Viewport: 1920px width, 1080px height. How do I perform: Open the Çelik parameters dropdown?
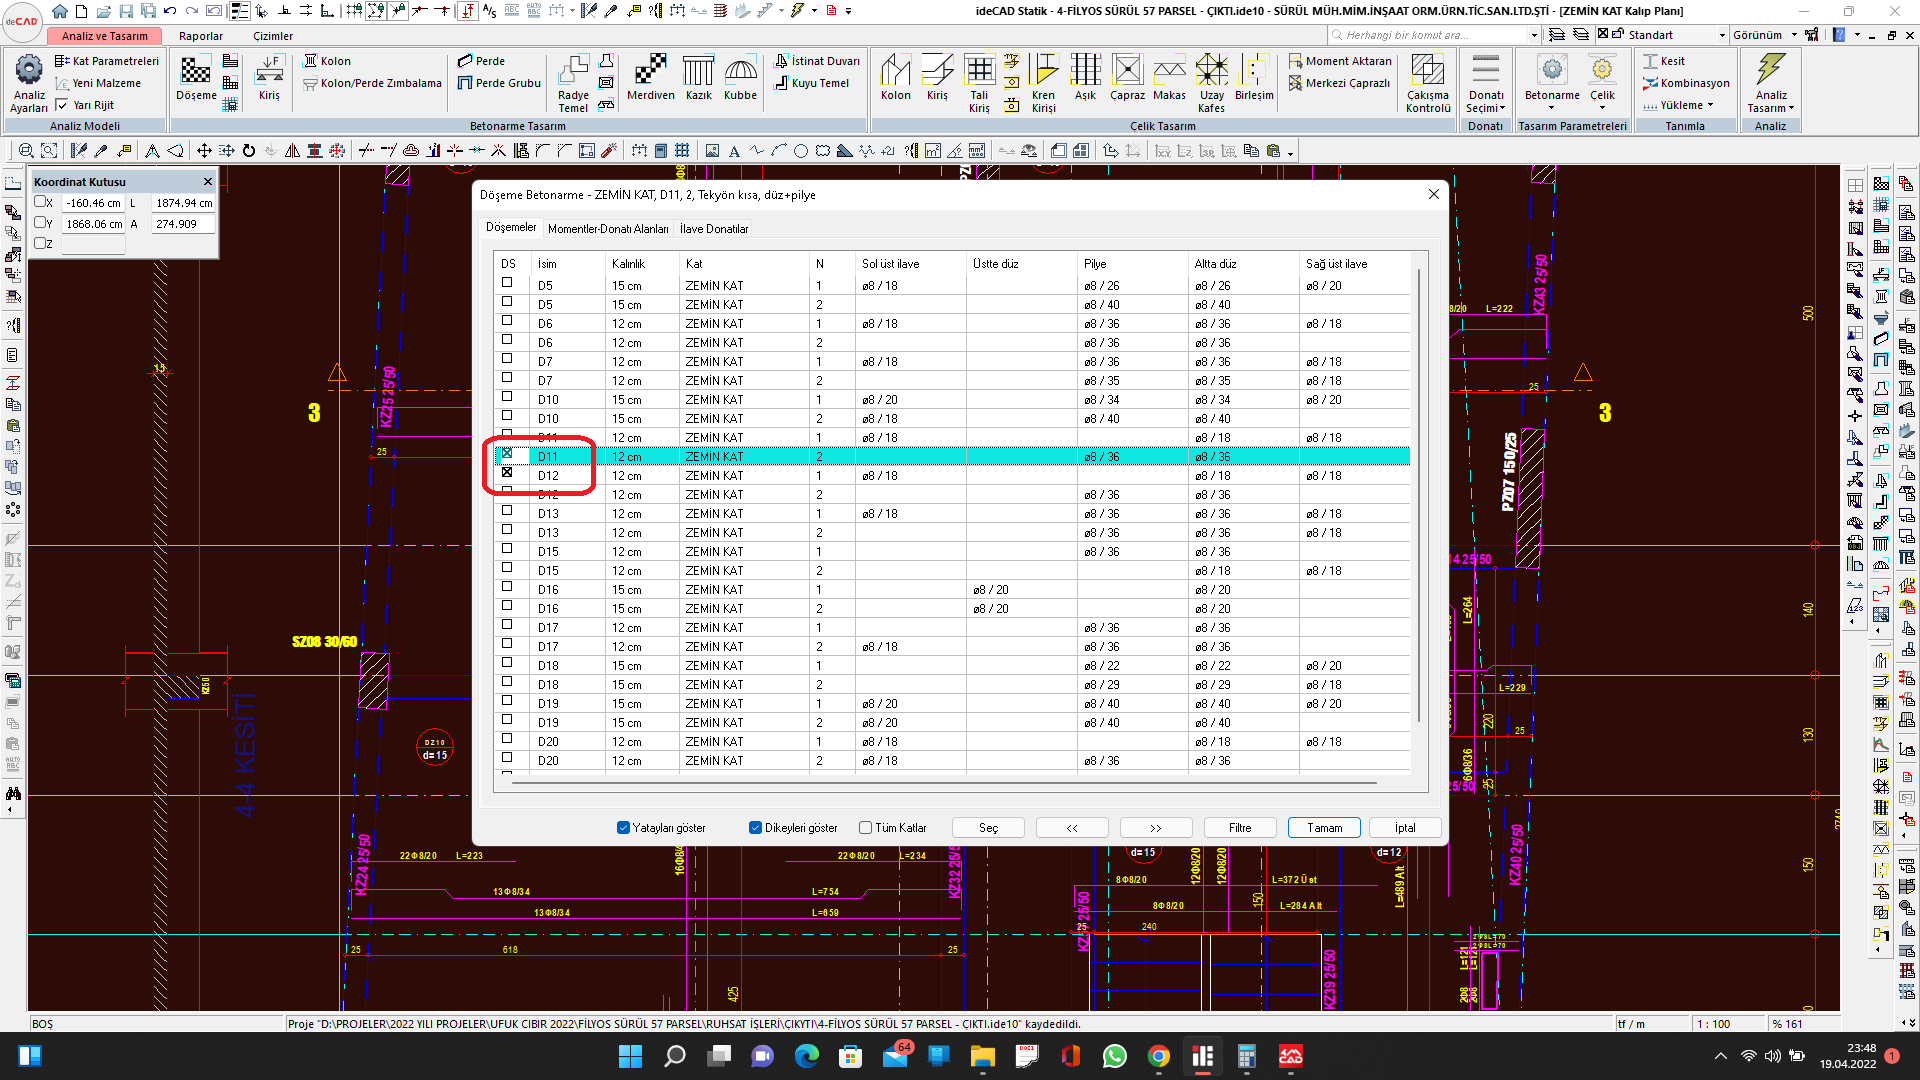pos(1602,107)
